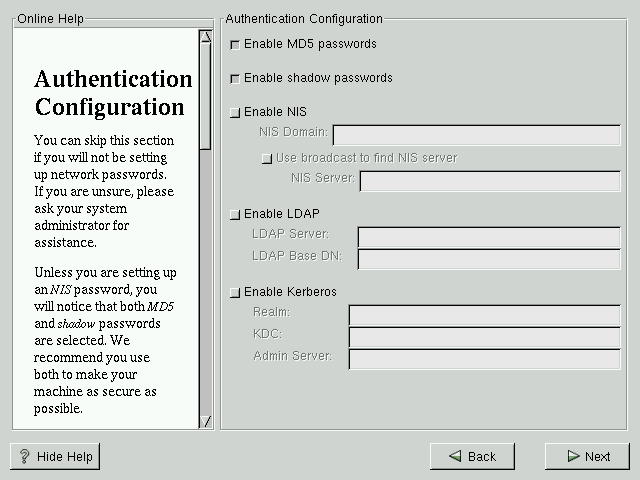Image resolution: width=640 pixels, height=480 pixels.
Task: Check Use broadcast to find NIS server
Action: pyautogui.click(x=266, y=158)
